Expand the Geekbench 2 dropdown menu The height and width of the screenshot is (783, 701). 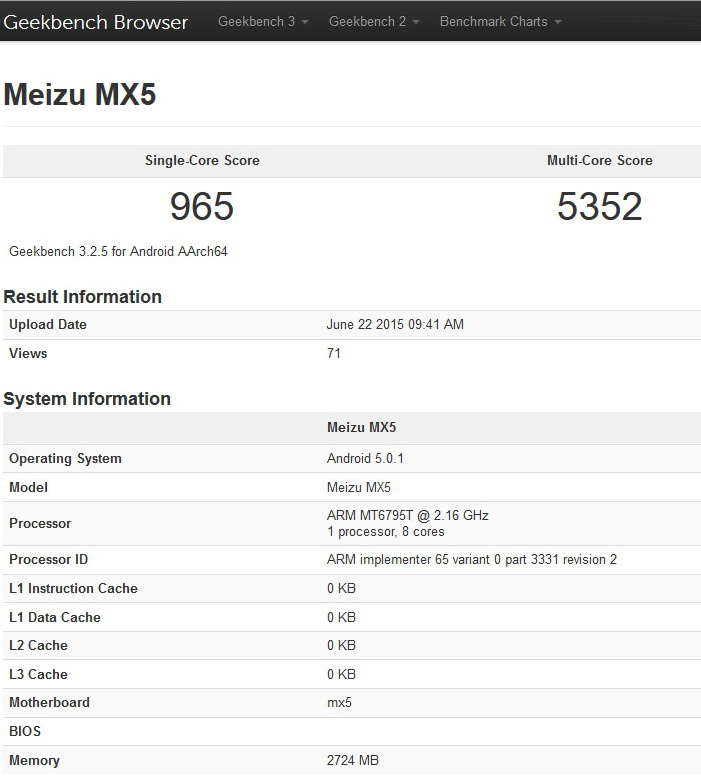(x=373, y=22)
